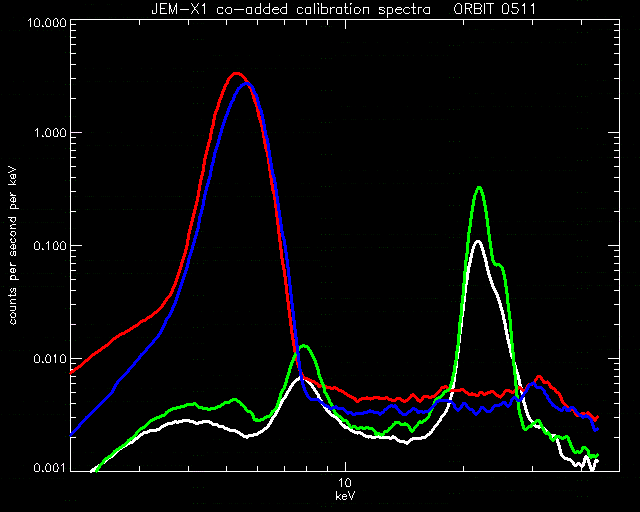Click the green shoulder right of its main peak
This screenshot has height=512, width=640.
499,265
